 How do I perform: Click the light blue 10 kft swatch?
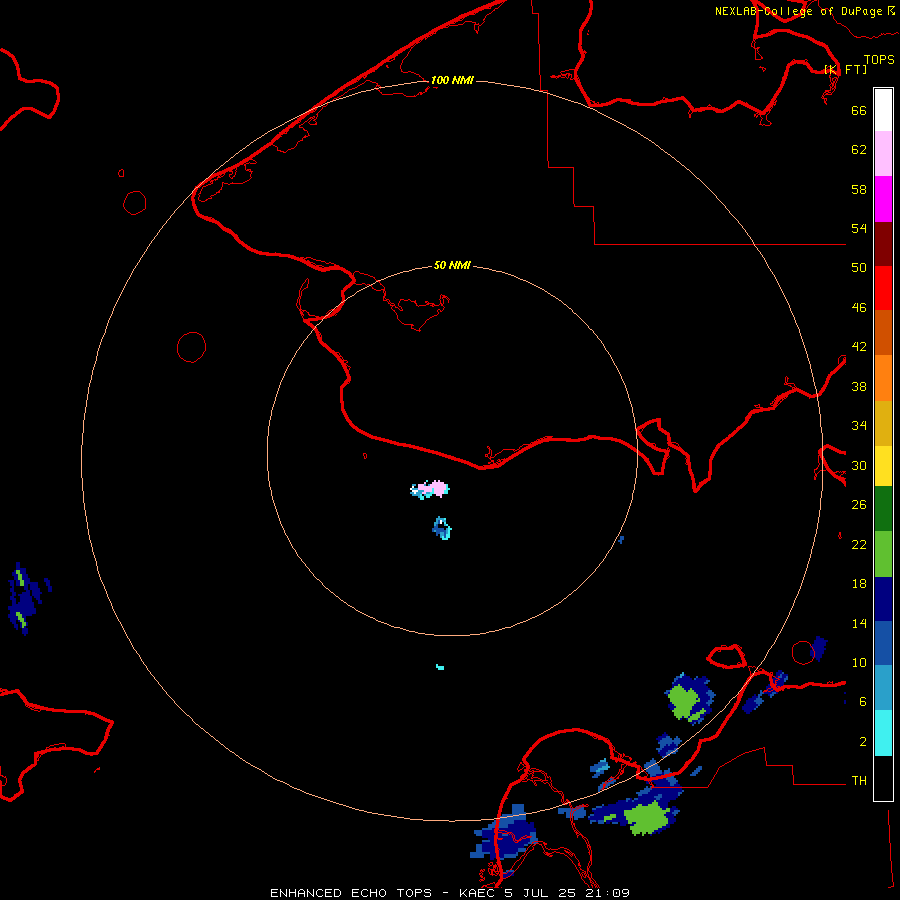[883, 687]
